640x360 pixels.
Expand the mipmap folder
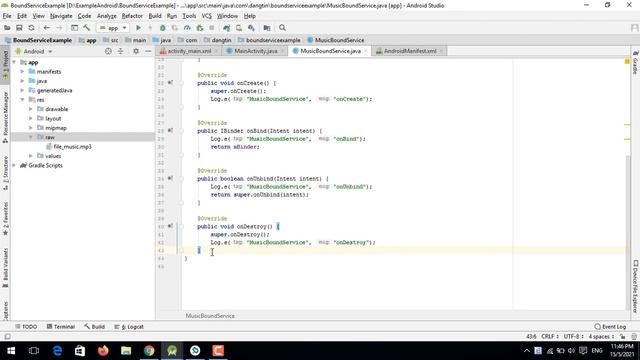pyautogui.click(x=31, y=128)
